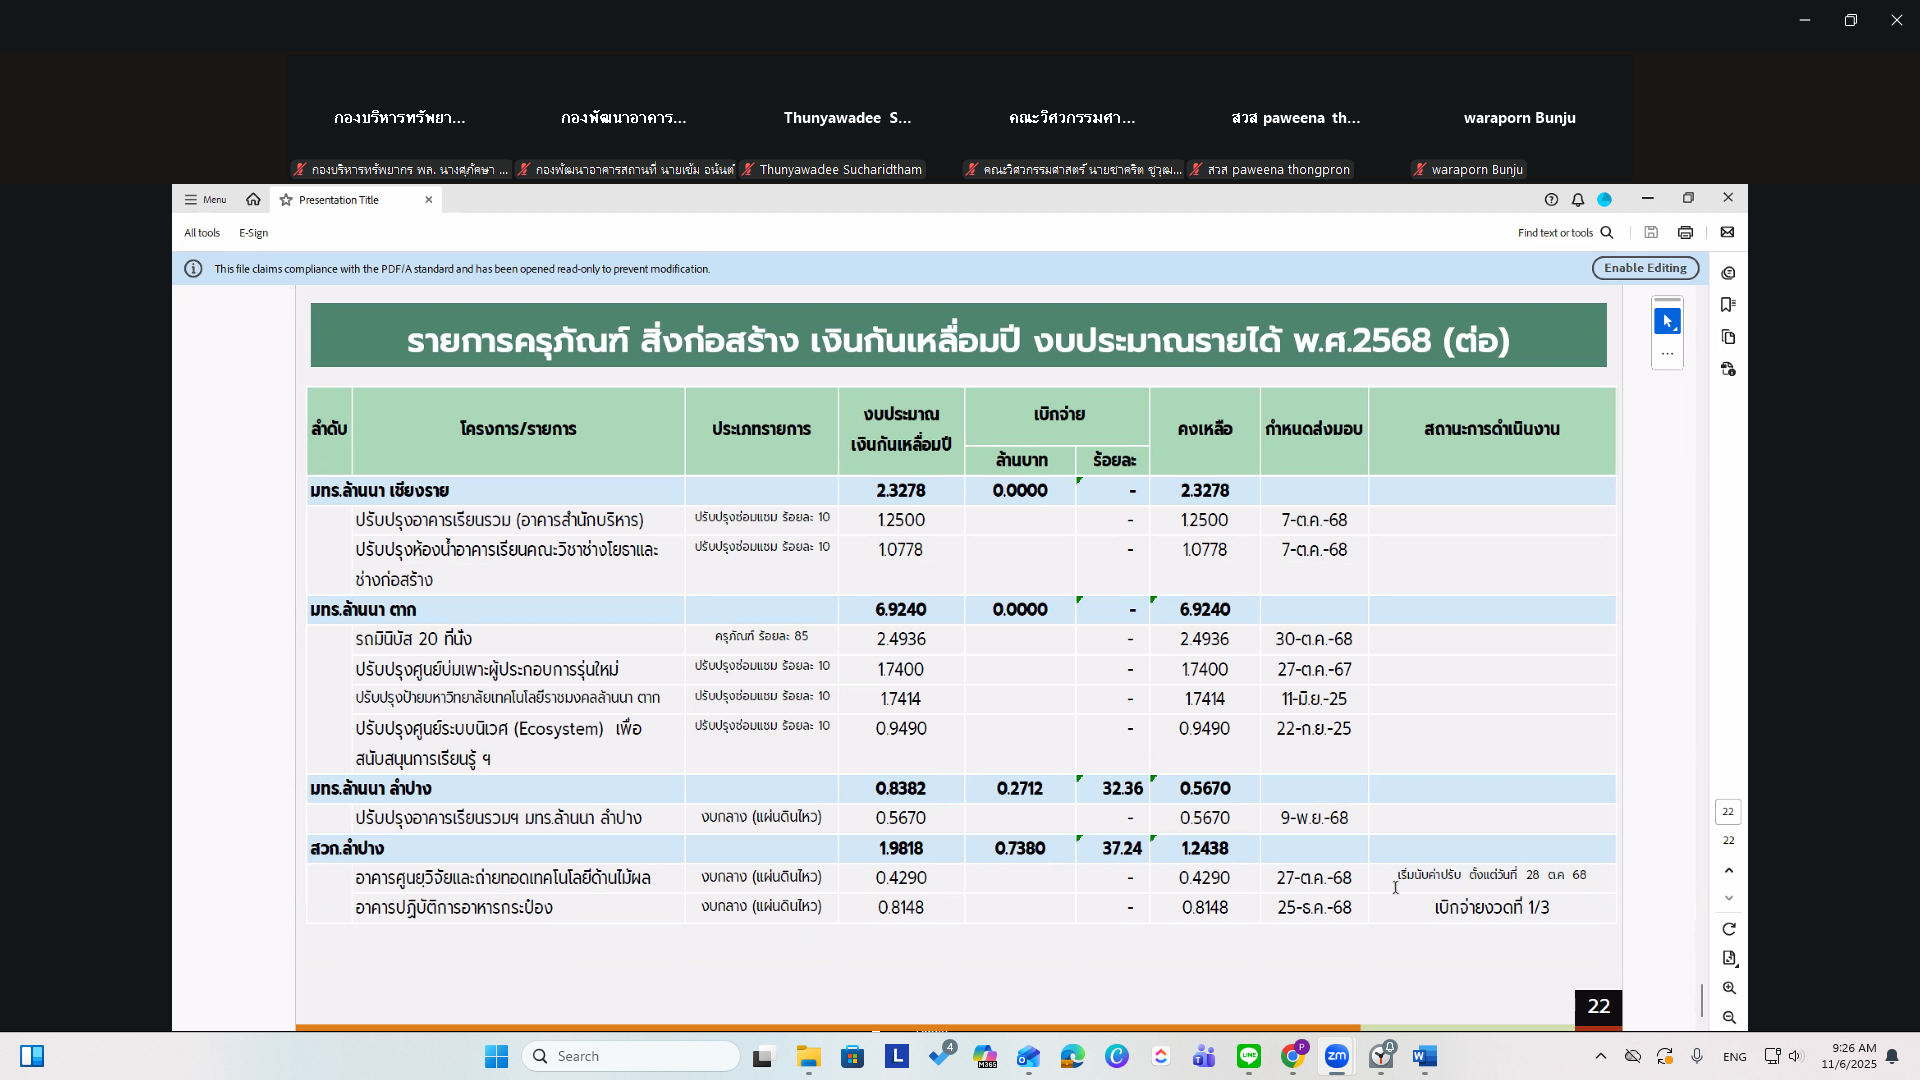The width and height of the screenshot is (1920, 1080).
Task: Rotate page clockwise icon
Action: coord(1729,929)
